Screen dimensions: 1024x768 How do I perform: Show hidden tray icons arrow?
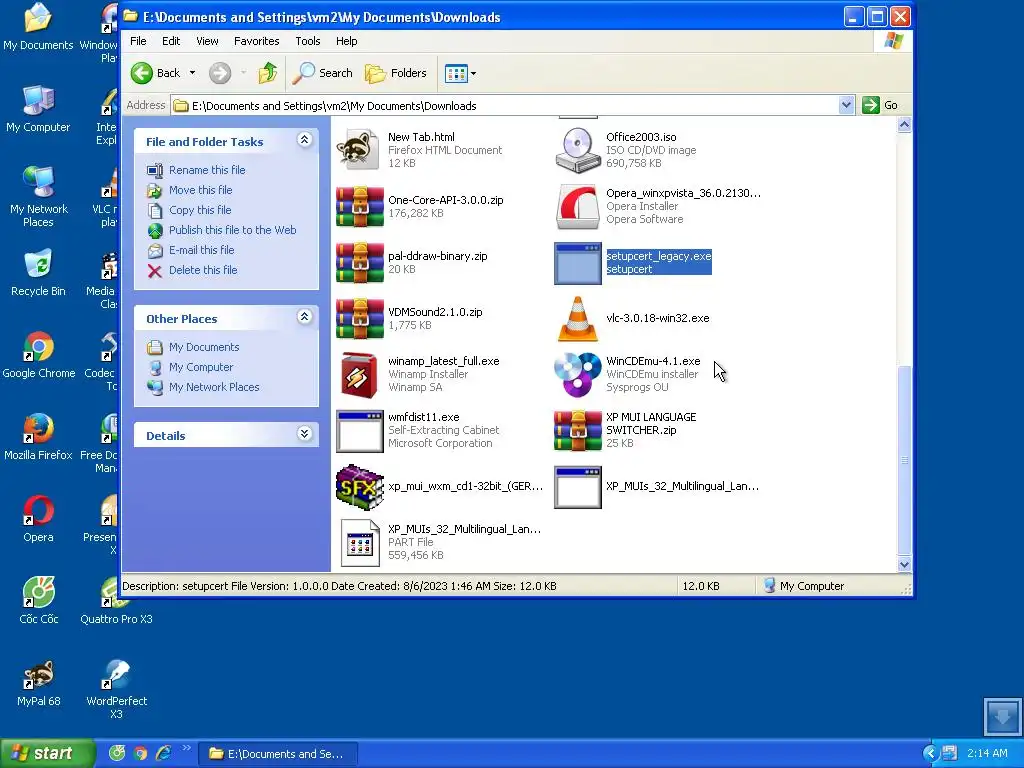coord(930,753)
